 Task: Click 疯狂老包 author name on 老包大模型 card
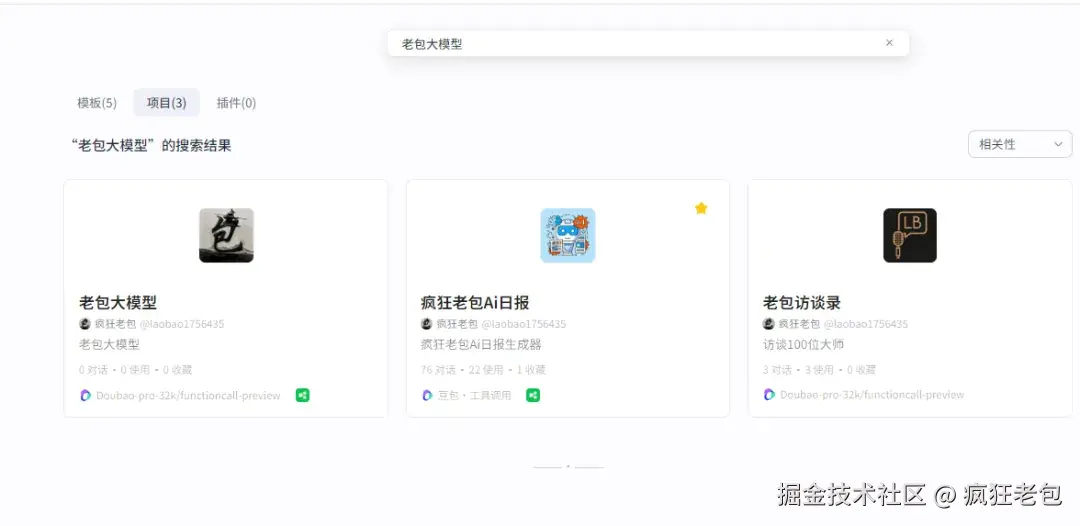tap(115, 324)
